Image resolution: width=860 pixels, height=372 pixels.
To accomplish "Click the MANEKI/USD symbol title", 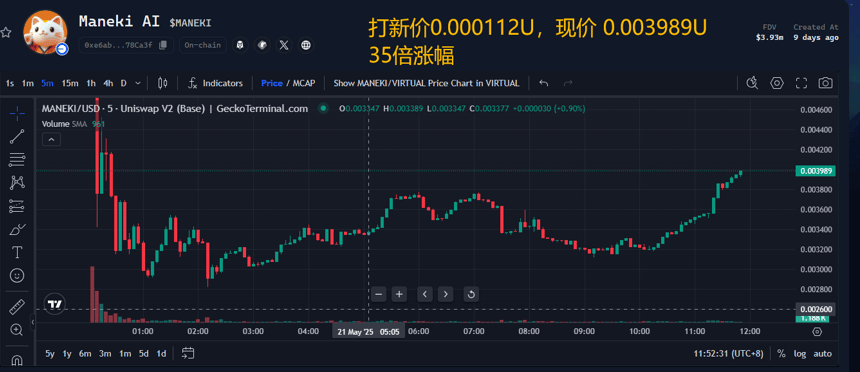I will [x=175, y=109].
